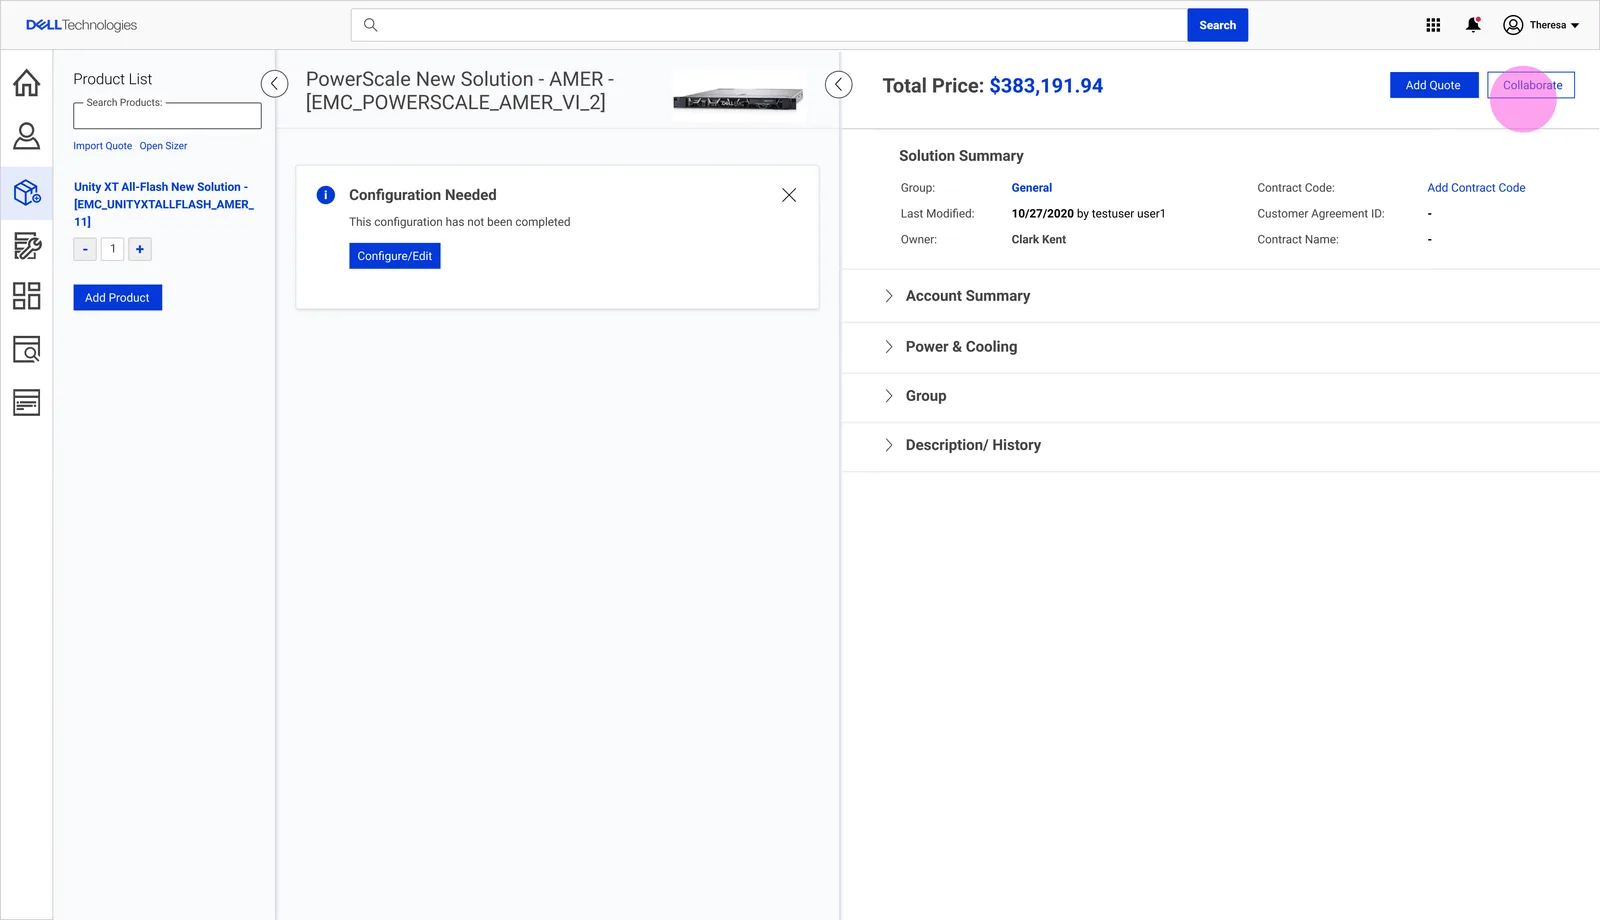Close the Configuration Needed notice
This screenshot has height=920, width=1600.
coord(789,195)
